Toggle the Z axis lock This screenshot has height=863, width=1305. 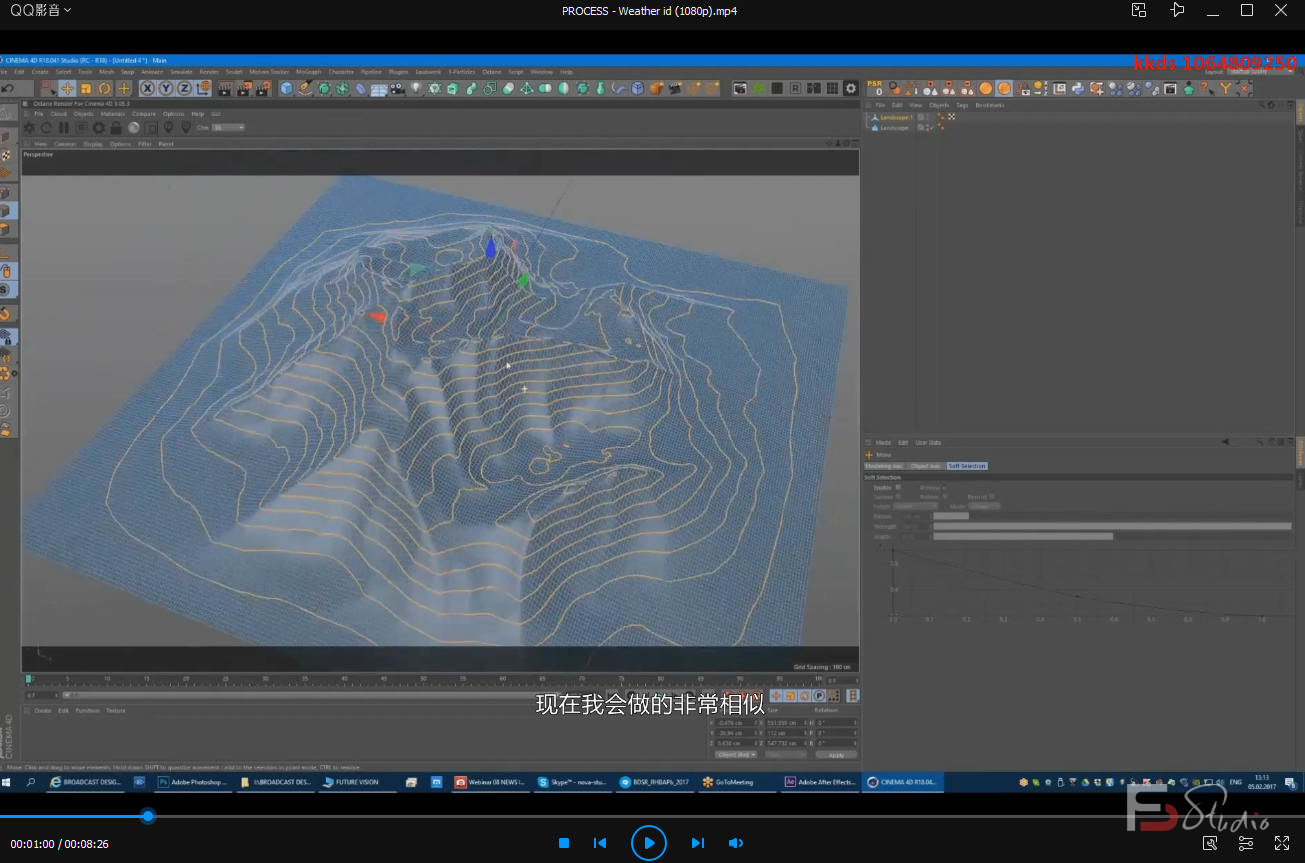pyautogui.click(x=184, y=88)
